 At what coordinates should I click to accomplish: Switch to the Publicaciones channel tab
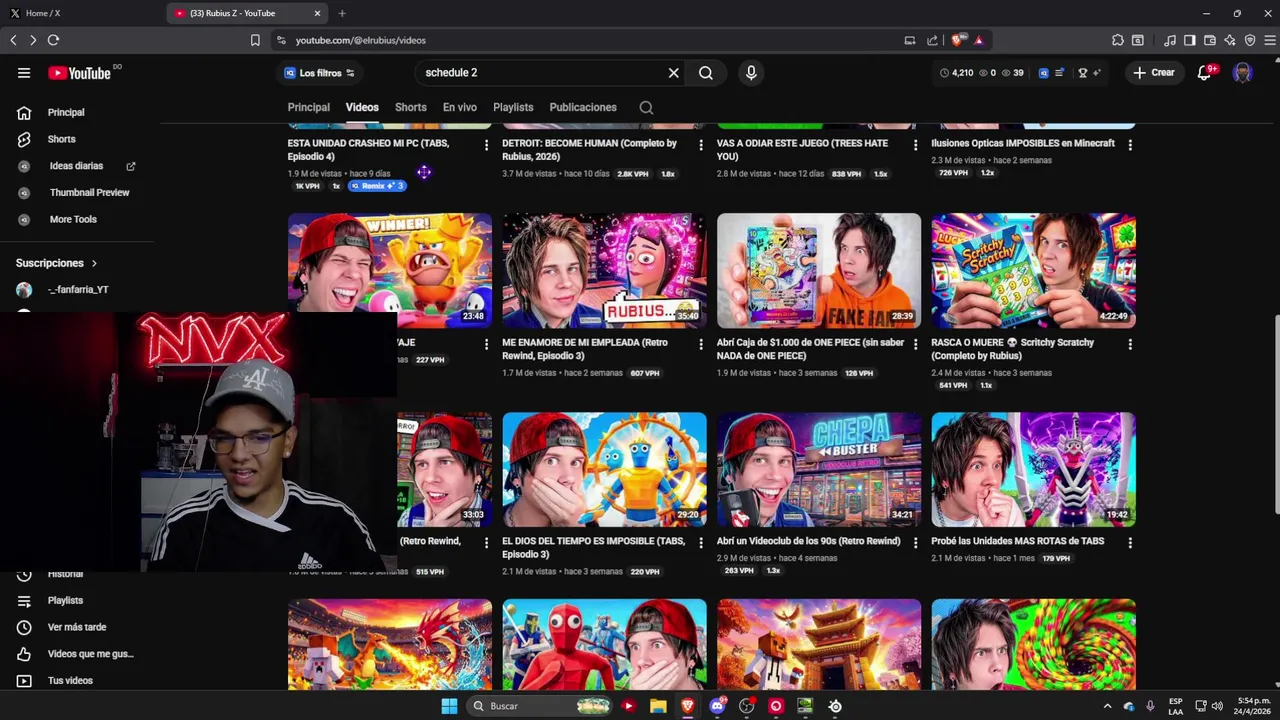(x=583, y=107)
